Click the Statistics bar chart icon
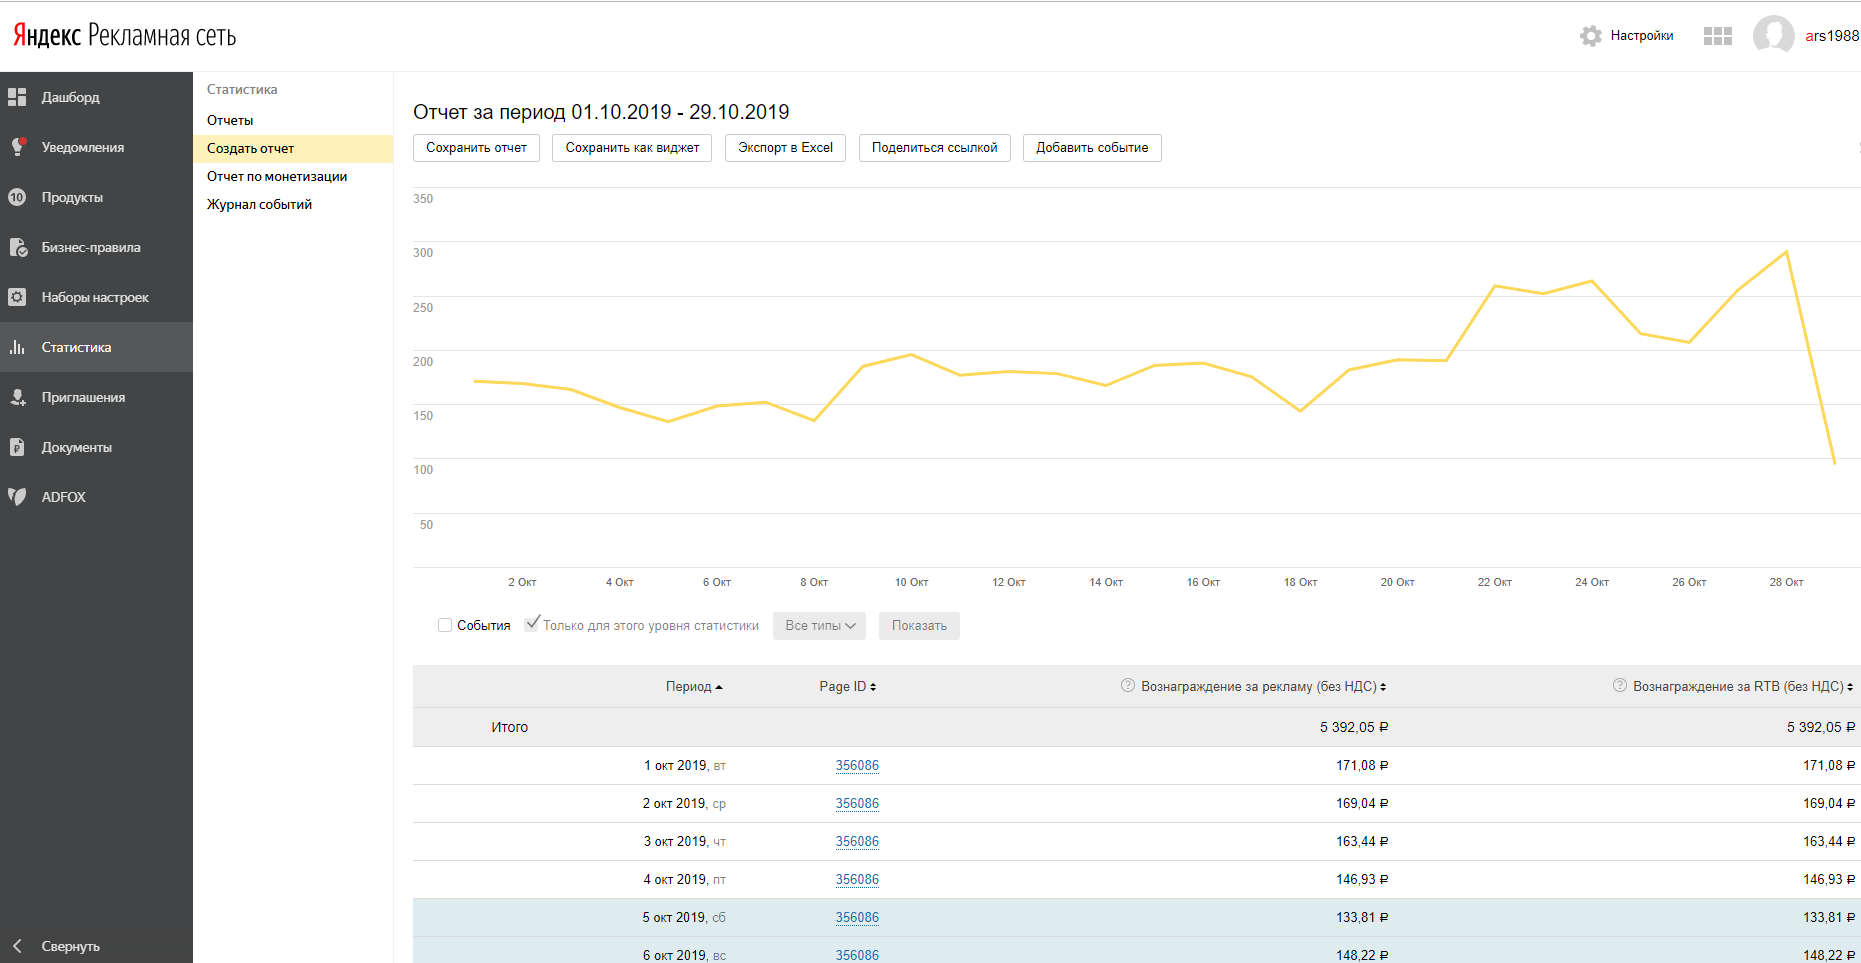The width and height of the screenshot is (1861, 963). pos(17,347)
